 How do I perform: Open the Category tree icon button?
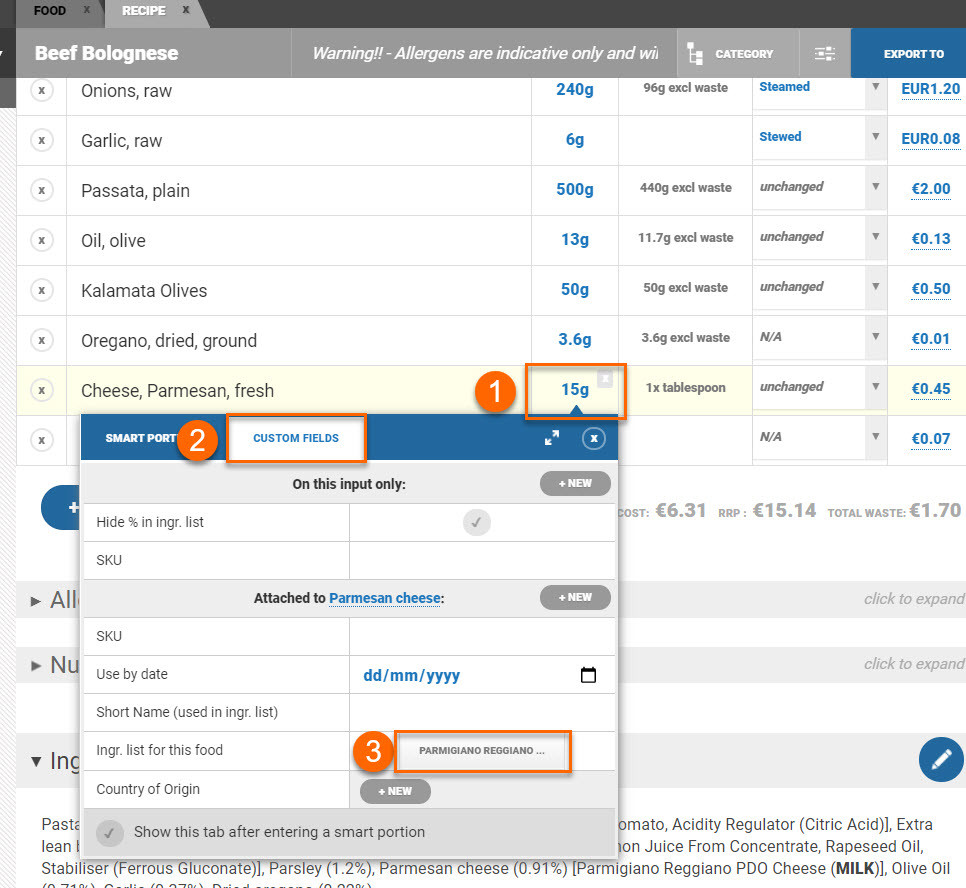click(696, 54)
